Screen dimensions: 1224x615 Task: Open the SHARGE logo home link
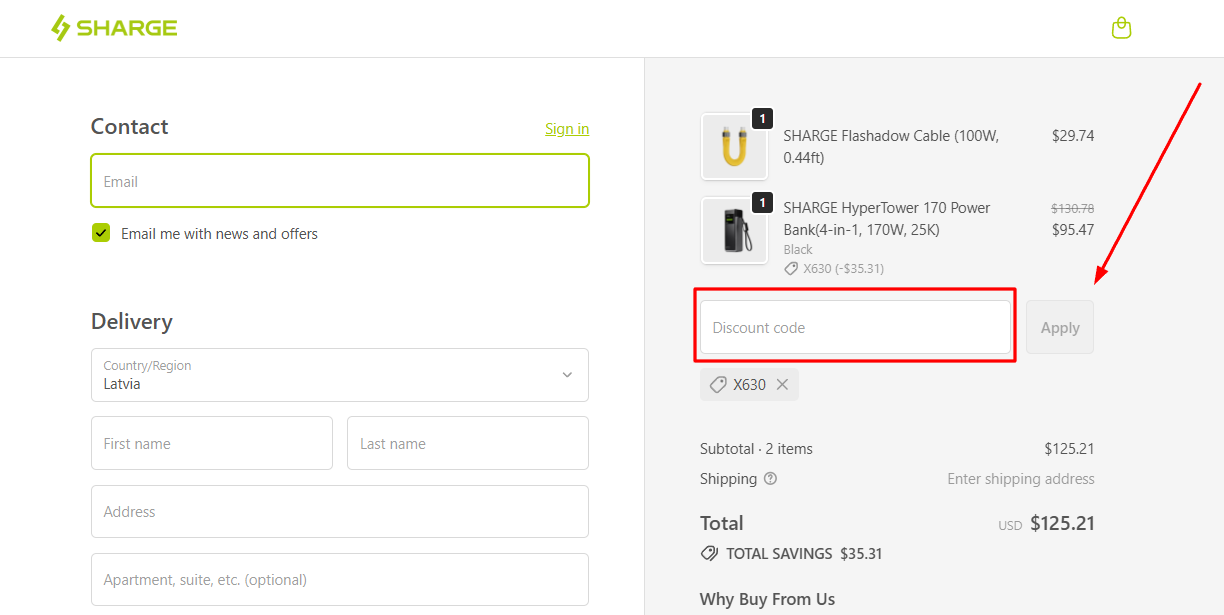(114, 28)
